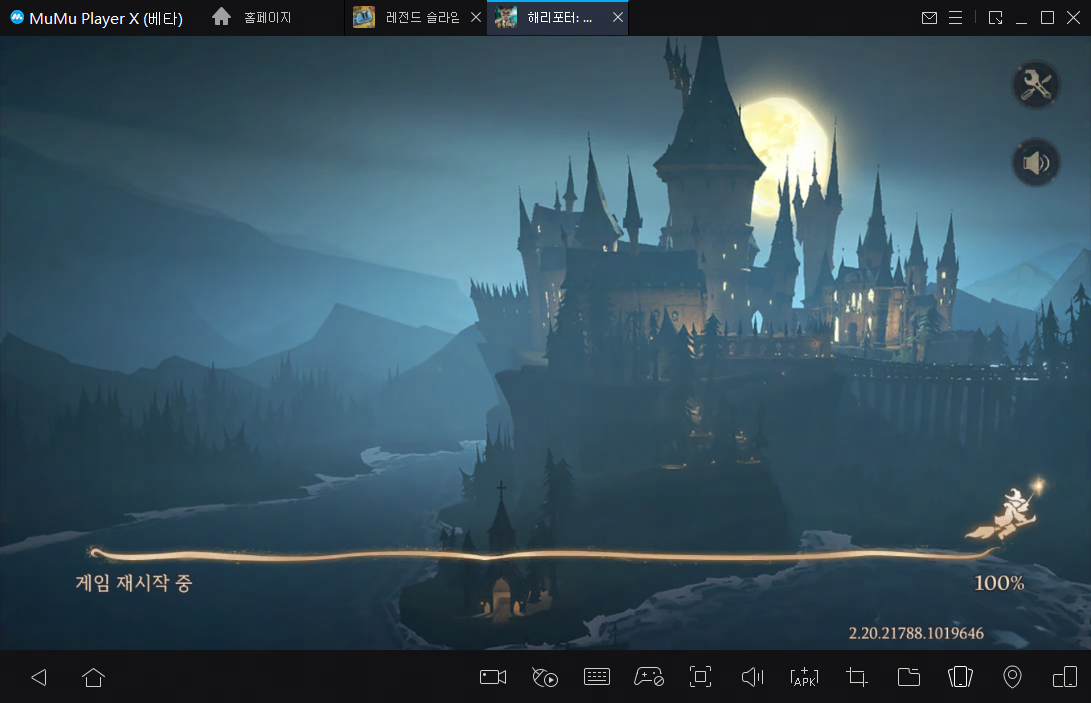Adjust emulator volume via the speaker icon
Screen dimensions: 1091x703
[752, 677]
